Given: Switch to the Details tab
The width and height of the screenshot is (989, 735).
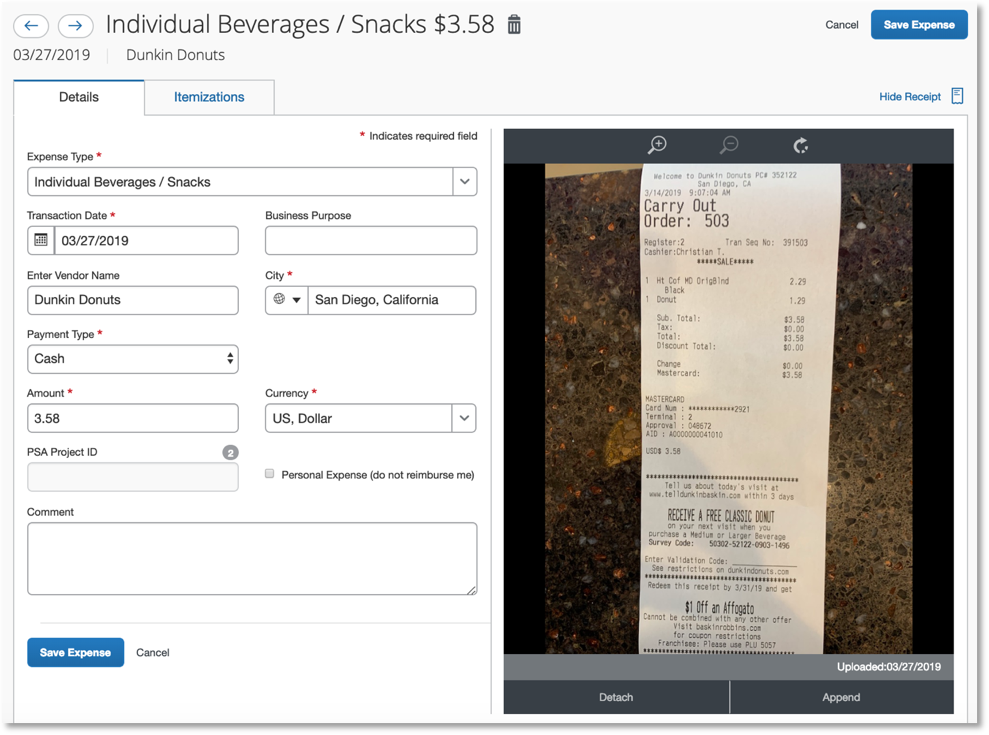Looking at the screenshot, I should pyautogui.click(x=79, y=97).
